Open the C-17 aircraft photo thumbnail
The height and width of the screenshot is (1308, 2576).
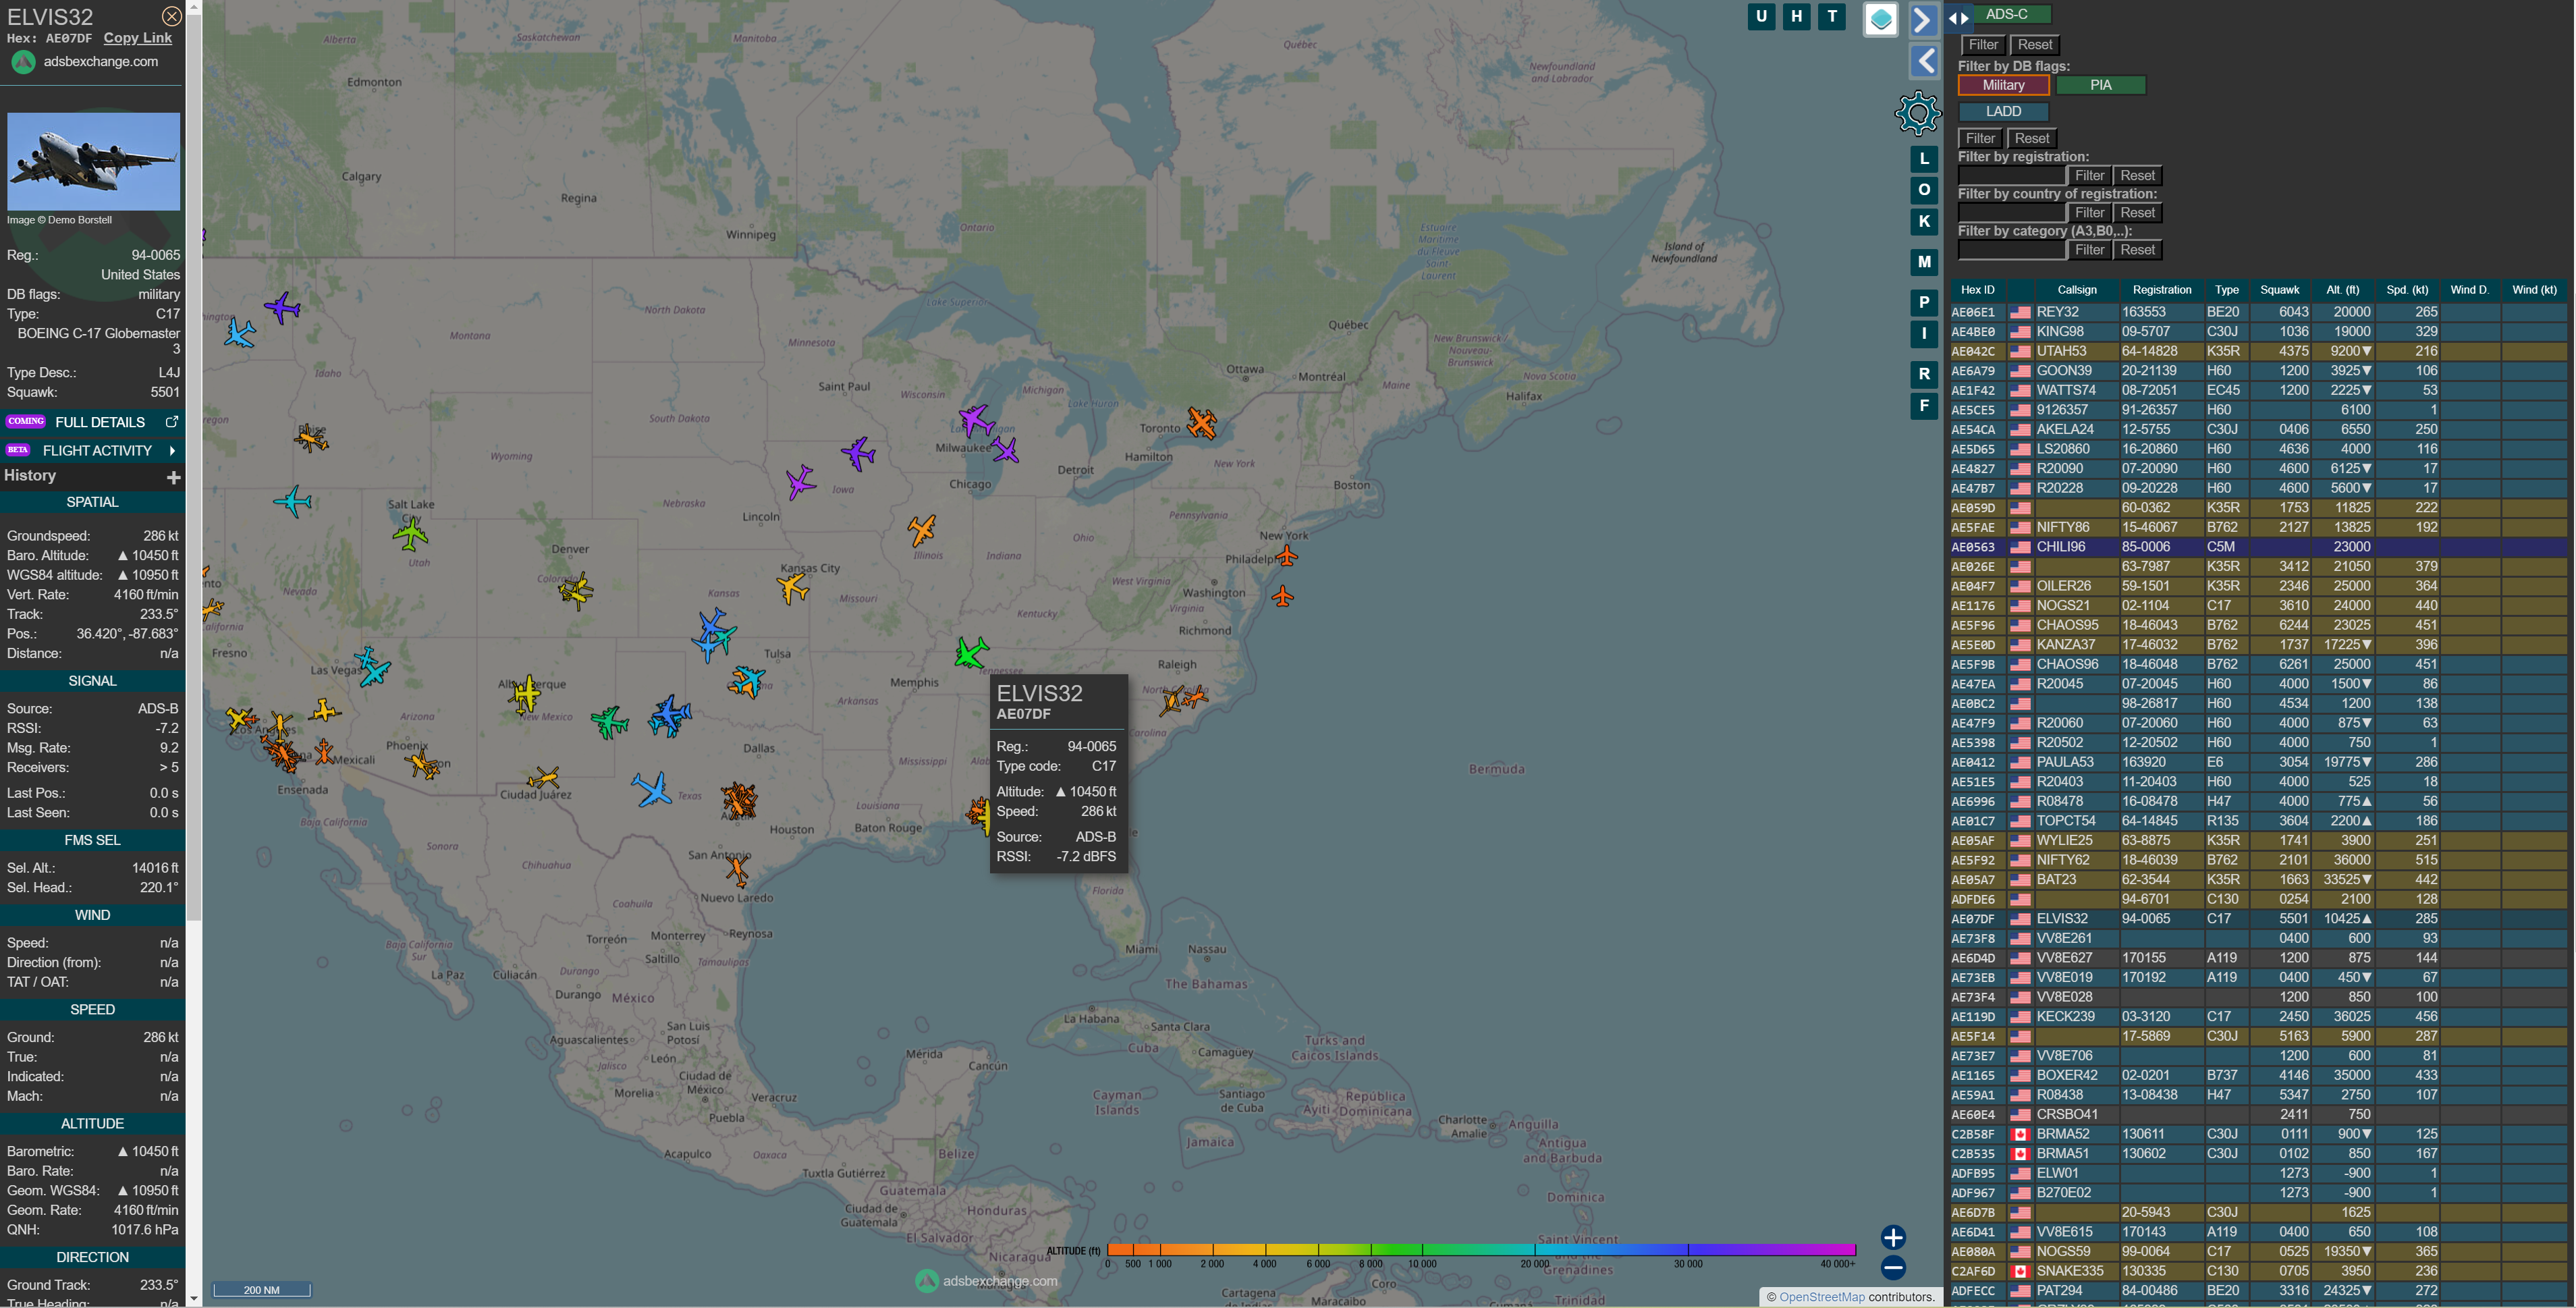(94, 161)
